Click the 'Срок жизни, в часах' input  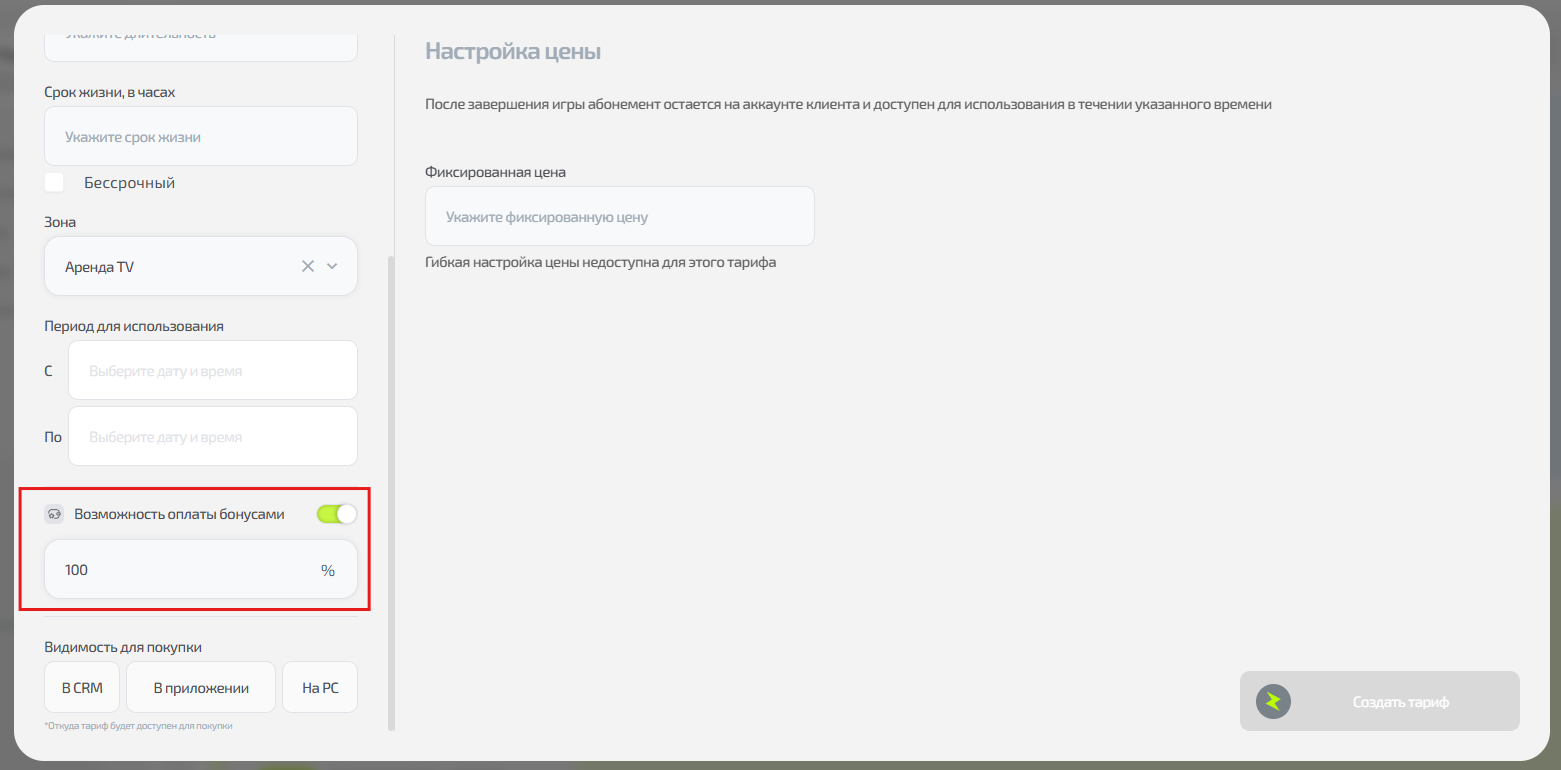[x=200, y=136]
